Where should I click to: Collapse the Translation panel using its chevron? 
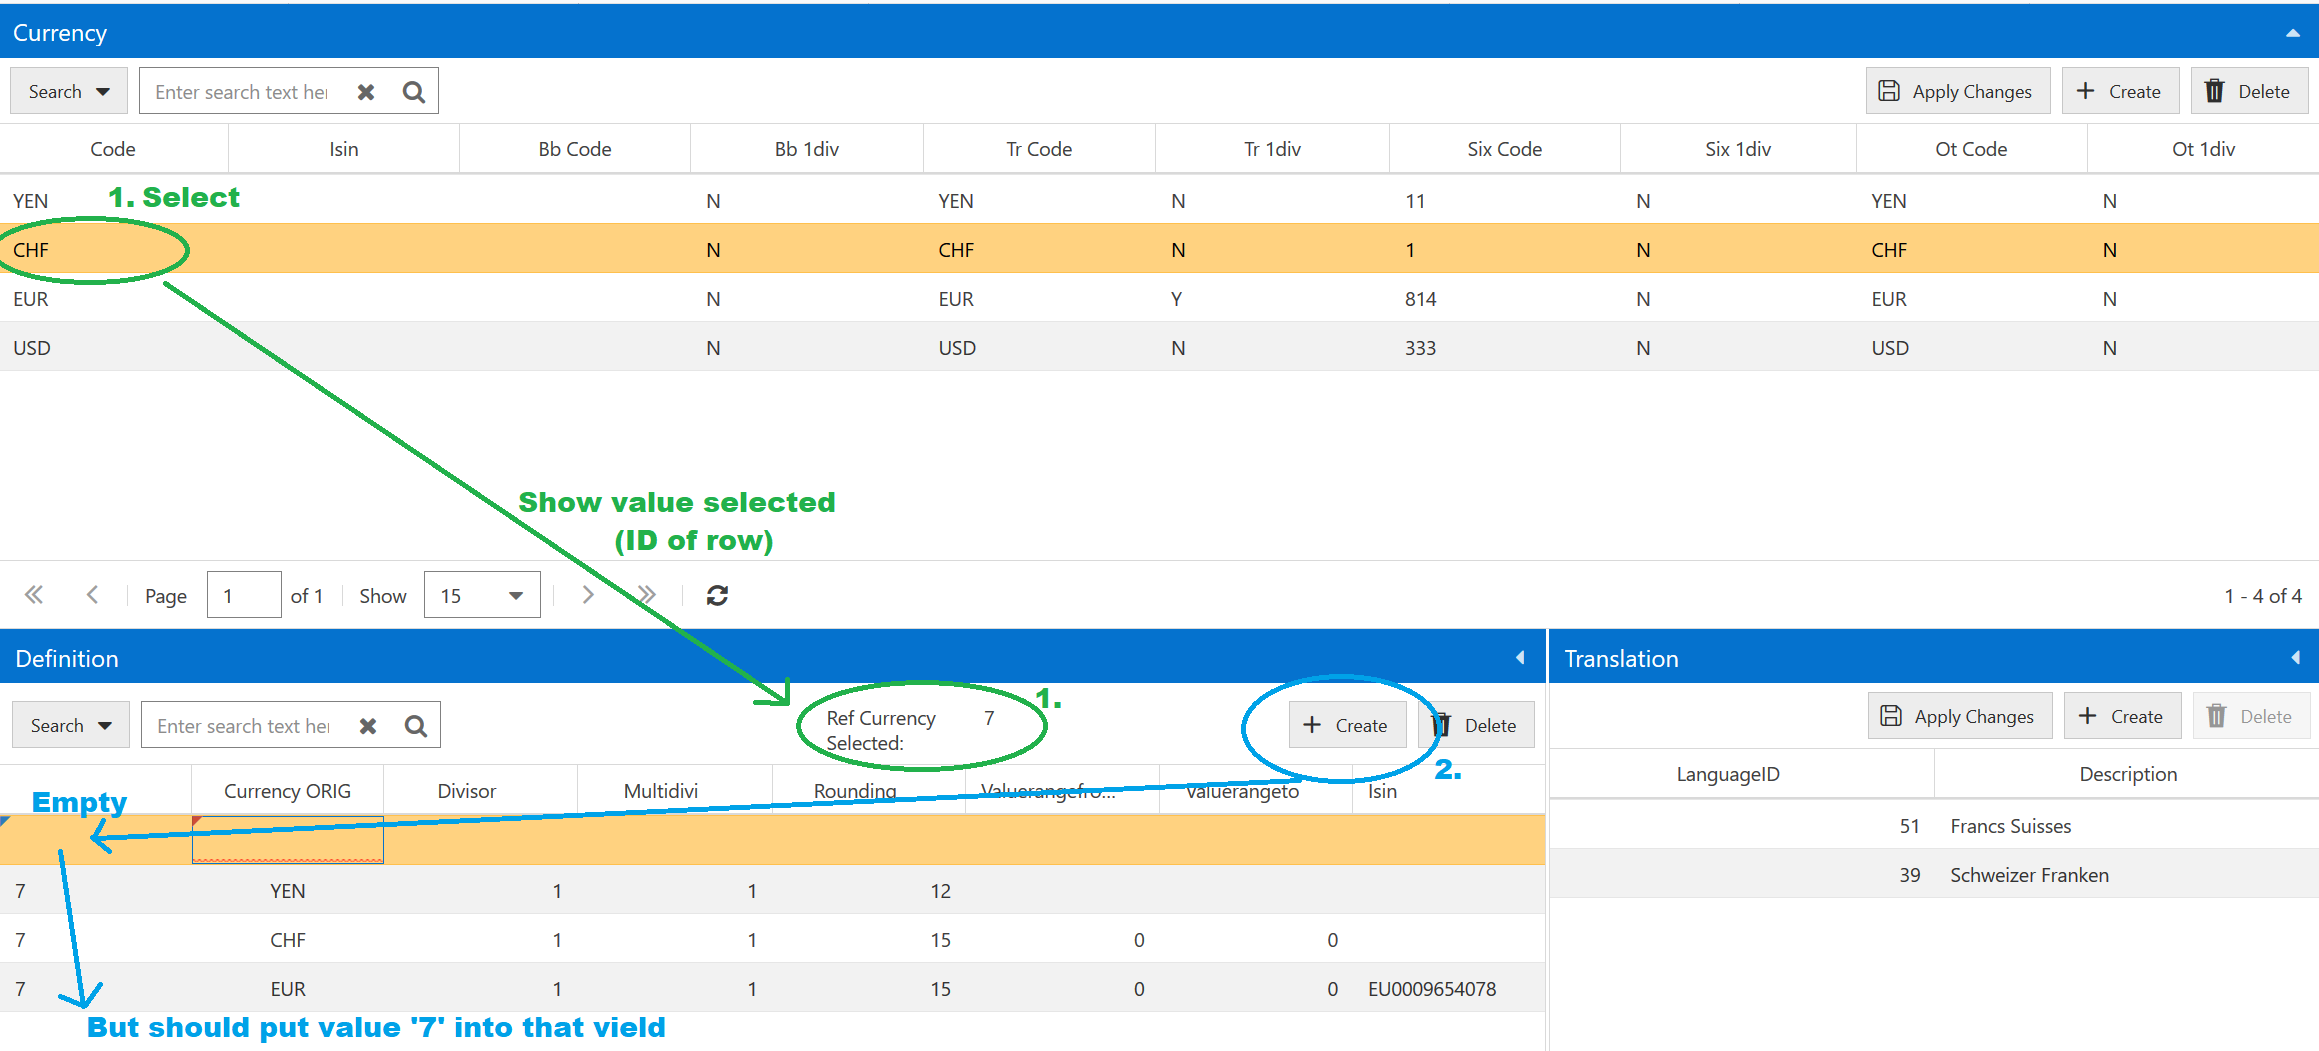(2297, 657)
